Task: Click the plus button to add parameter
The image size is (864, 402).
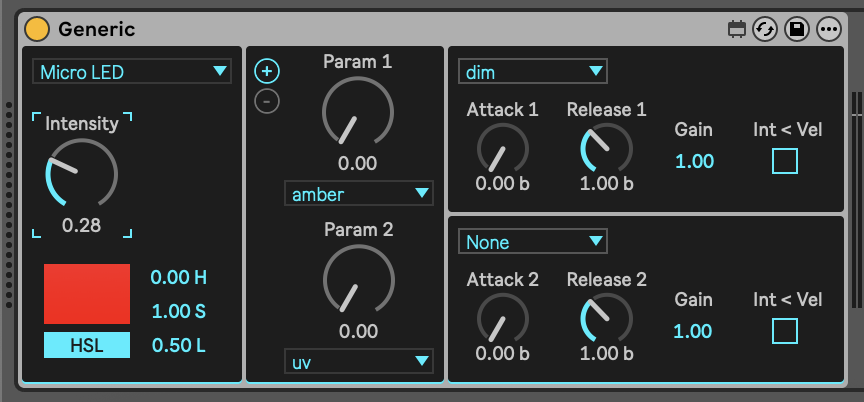Action: point(267,71)
